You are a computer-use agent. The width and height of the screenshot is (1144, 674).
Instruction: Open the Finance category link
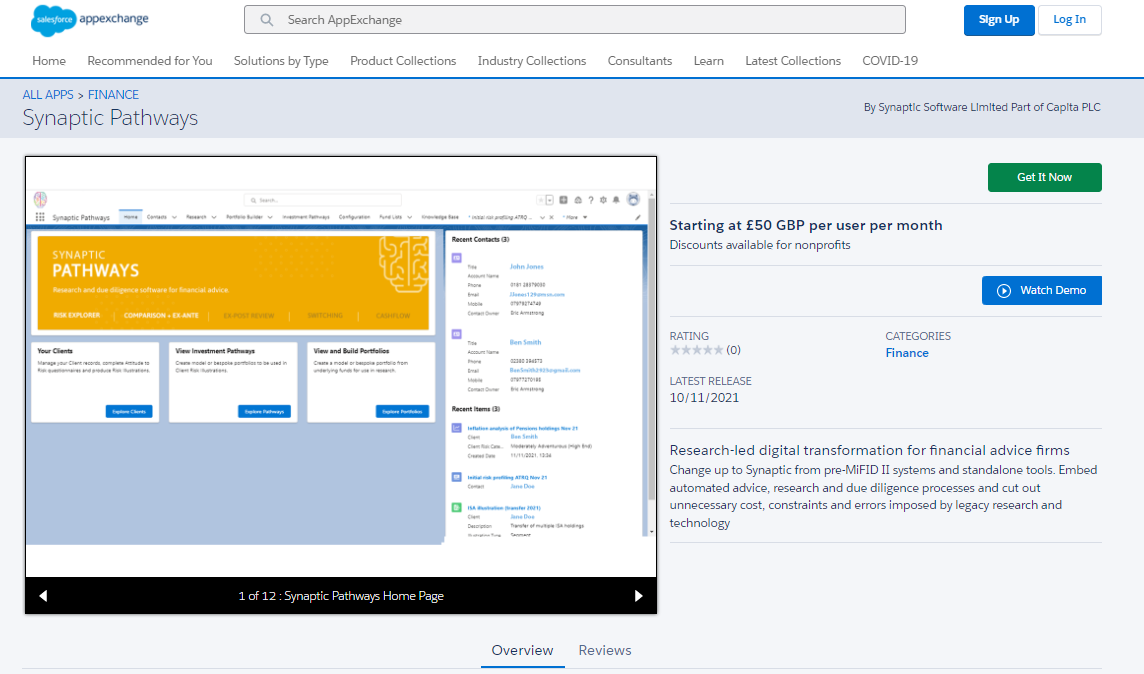(907, 353)
